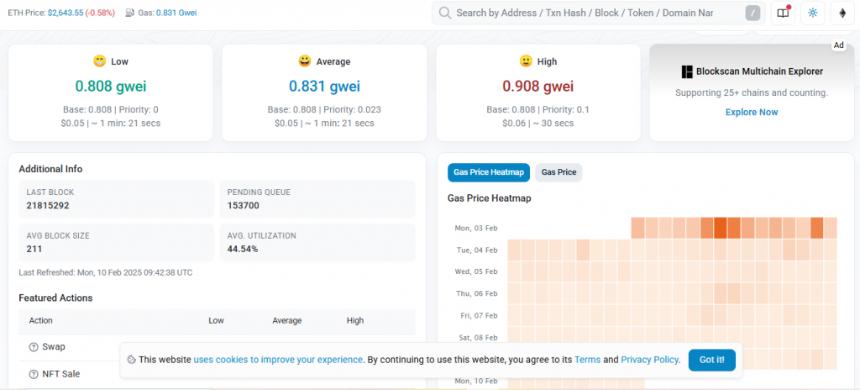The height and width of the screenshot is (390, 860).
Task: Switch to Gas Price Heatmap tab
Action: pos(489,172)
